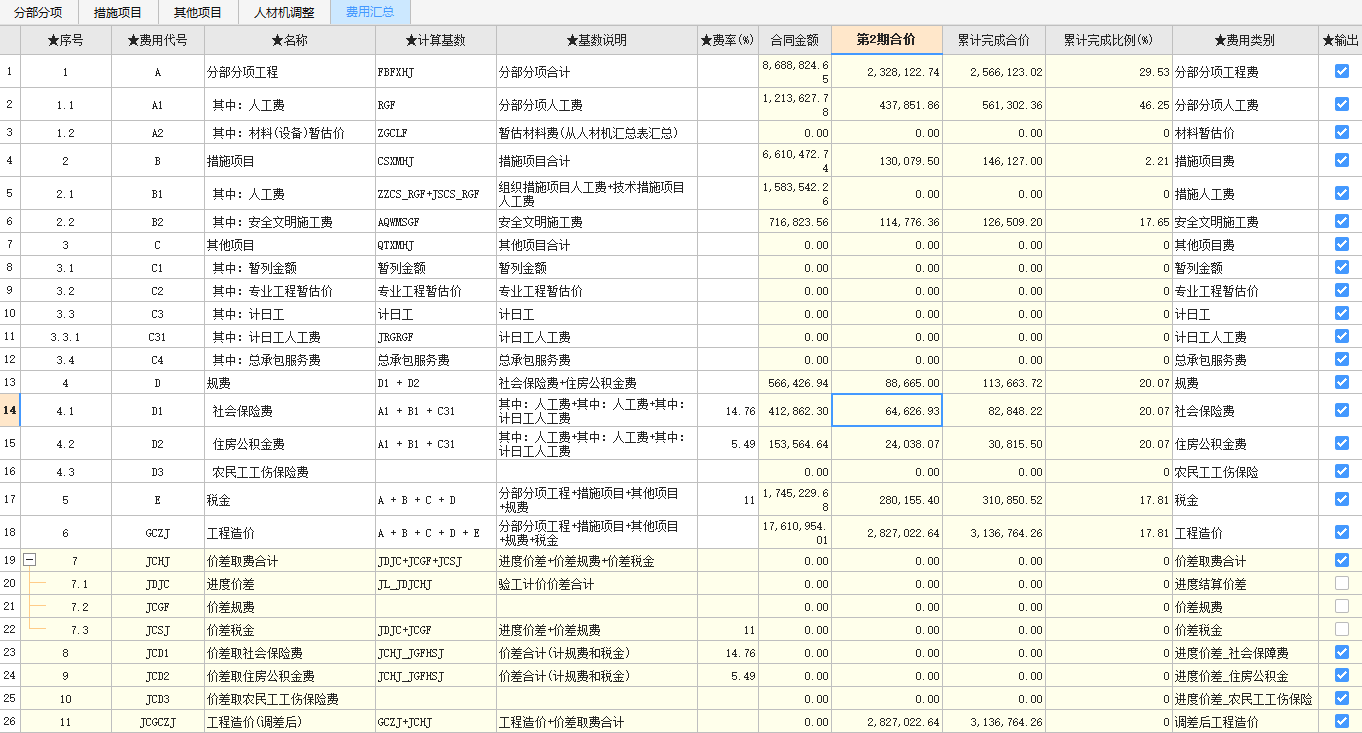The image size is (1362, 733).
Task: Switch to the 分部分项 tab
Action: click(38, 12)
